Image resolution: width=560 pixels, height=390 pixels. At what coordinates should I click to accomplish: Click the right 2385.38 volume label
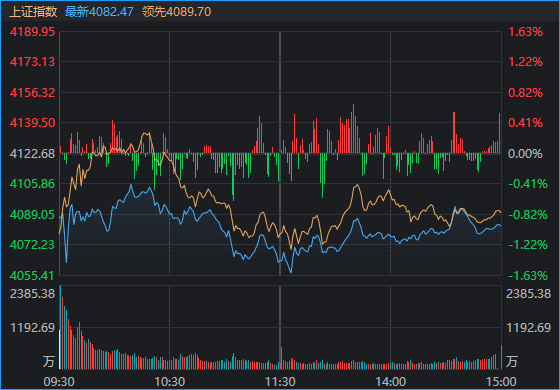click(x=529, y=294)
